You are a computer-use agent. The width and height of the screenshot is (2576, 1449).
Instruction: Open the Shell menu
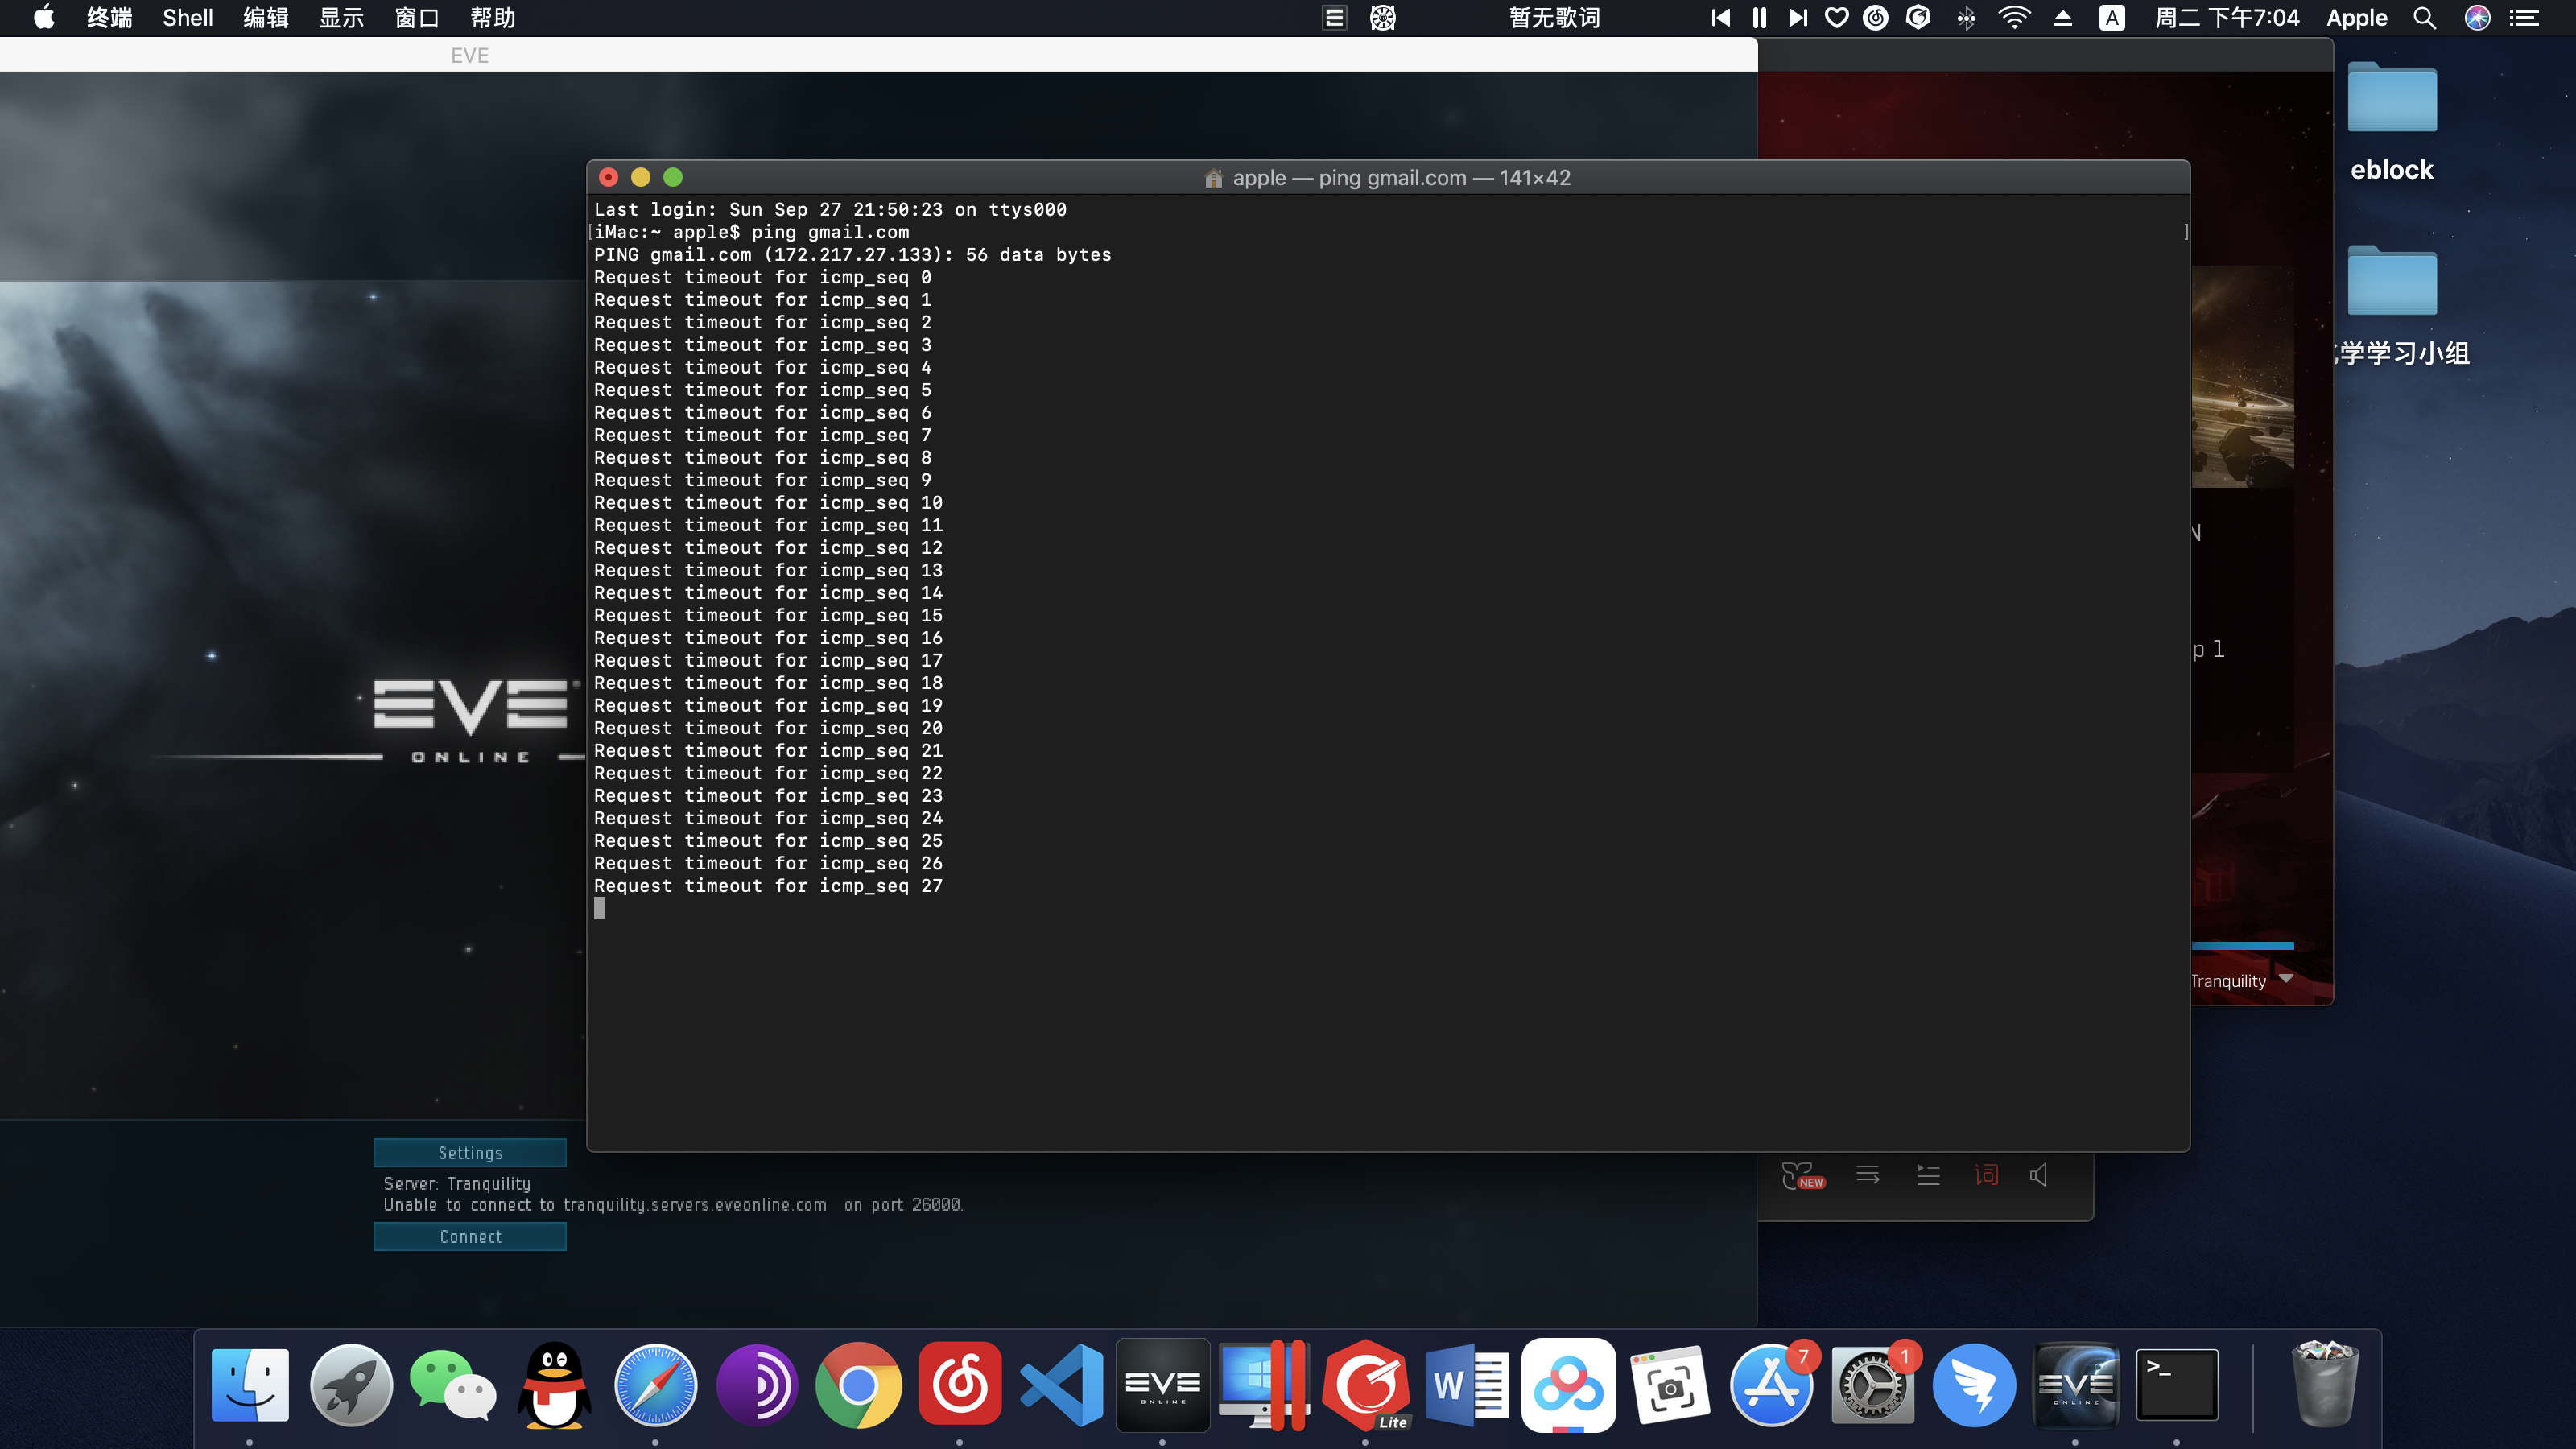click(x=188, y=18)
